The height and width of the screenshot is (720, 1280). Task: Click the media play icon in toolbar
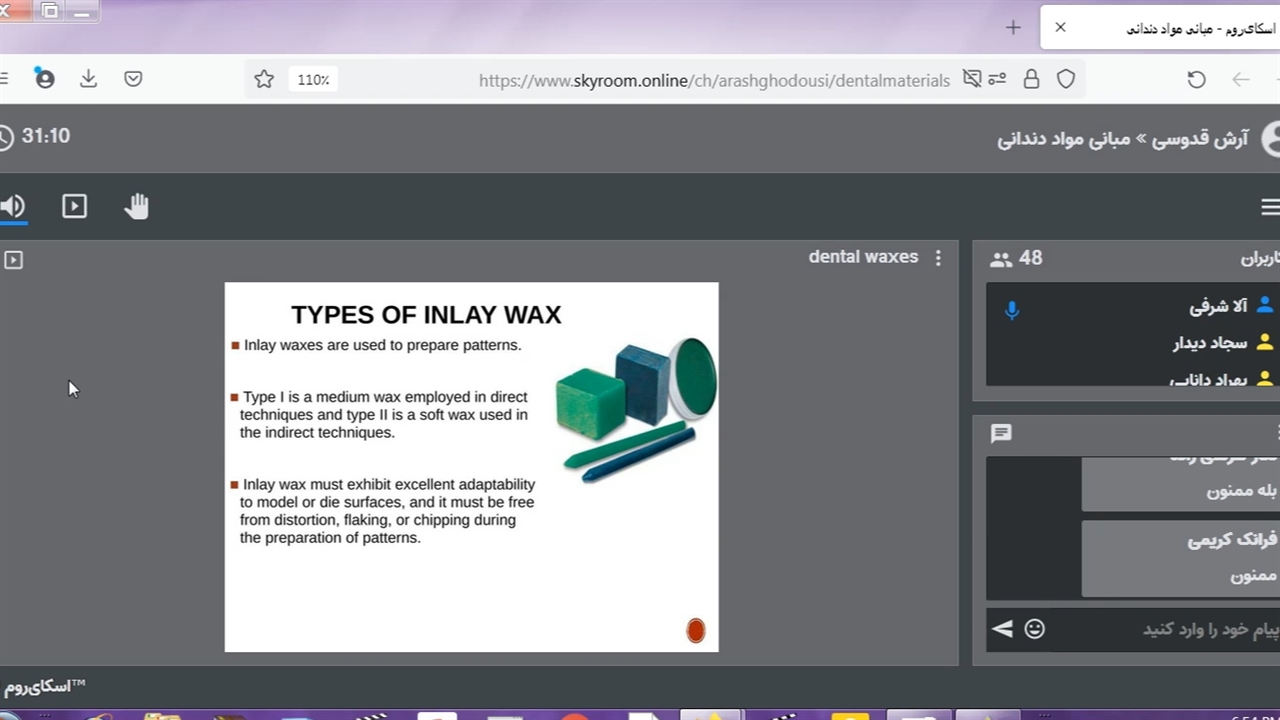74,206
